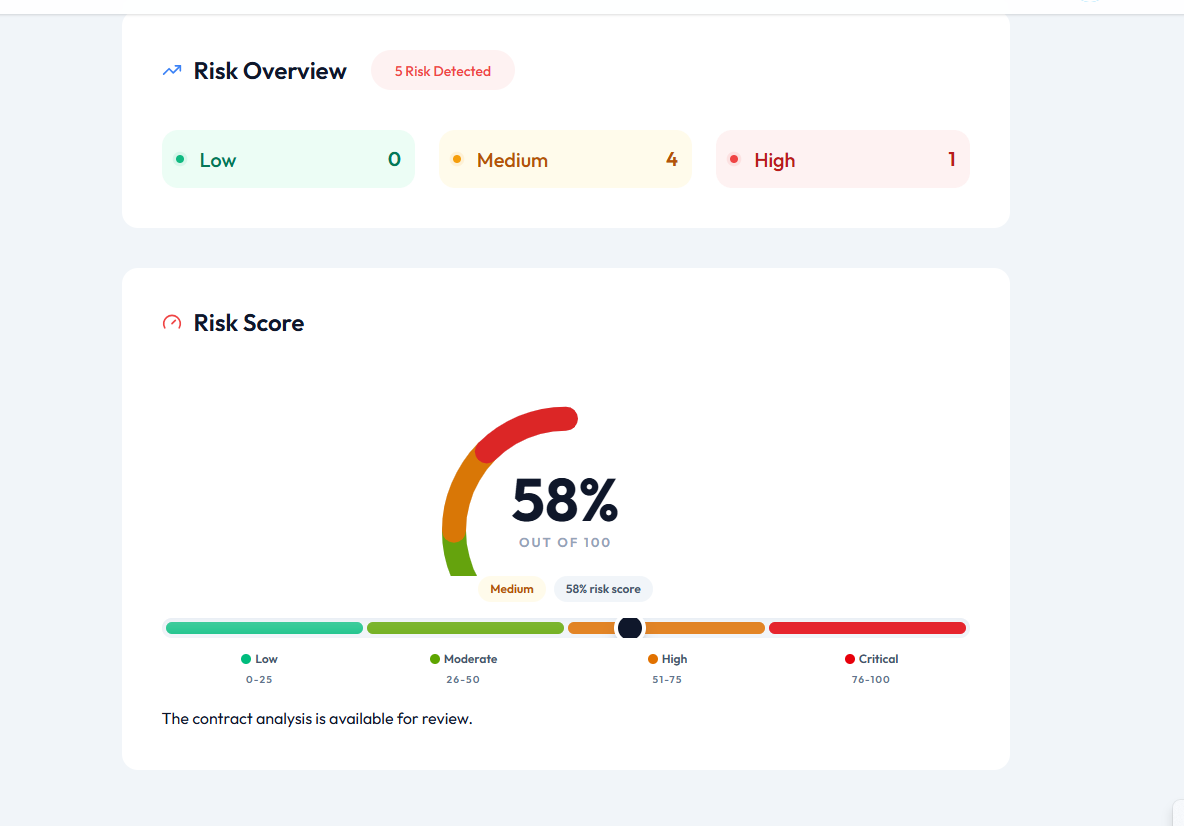Click the Low count value 0

(394, 159)
